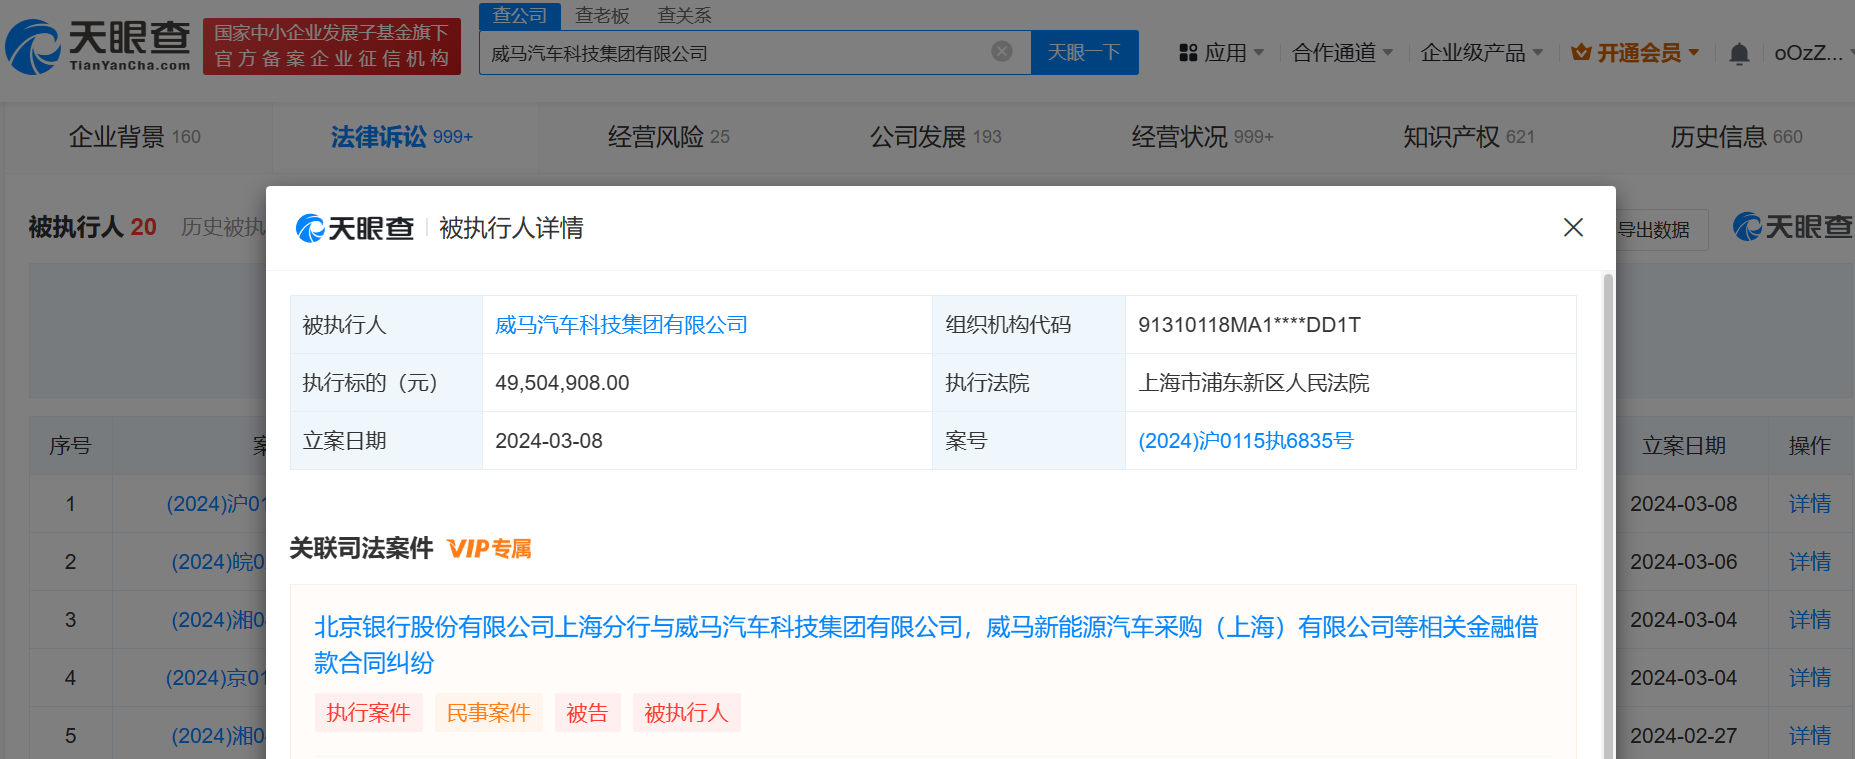This screenshot has width=1855, height=759.
Task: Open 详情 for row dated 2024-02-27
Action: pos(1809,736)
